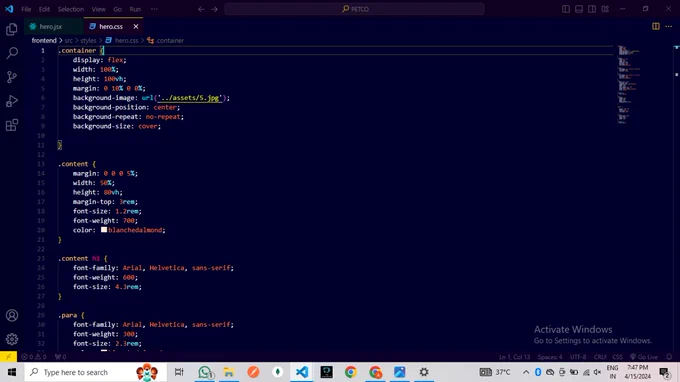Click src in the breadcrumb
The width and height of the screenshot is (680, 382).
69,40
